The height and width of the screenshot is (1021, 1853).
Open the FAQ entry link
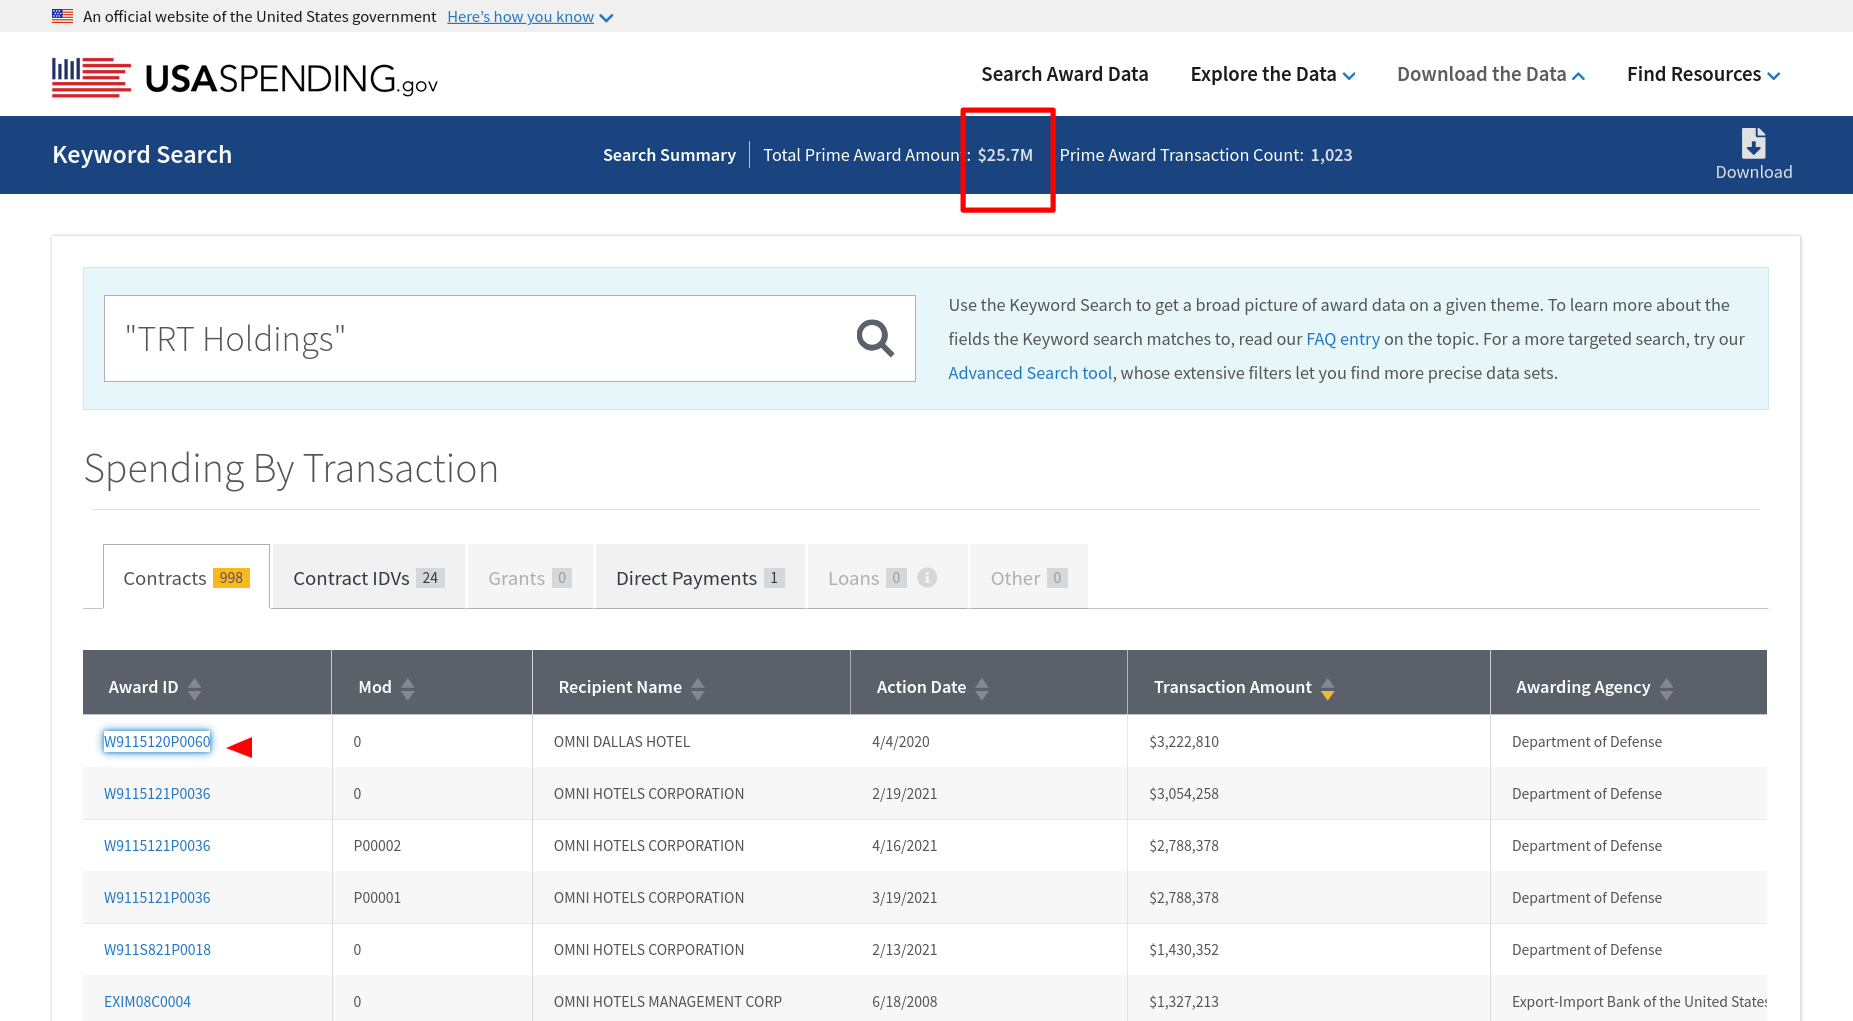tap(1343, 339)
